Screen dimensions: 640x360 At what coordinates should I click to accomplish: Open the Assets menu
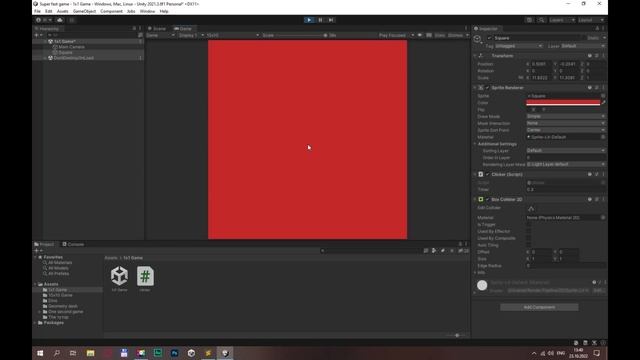[x=62, y=11]
